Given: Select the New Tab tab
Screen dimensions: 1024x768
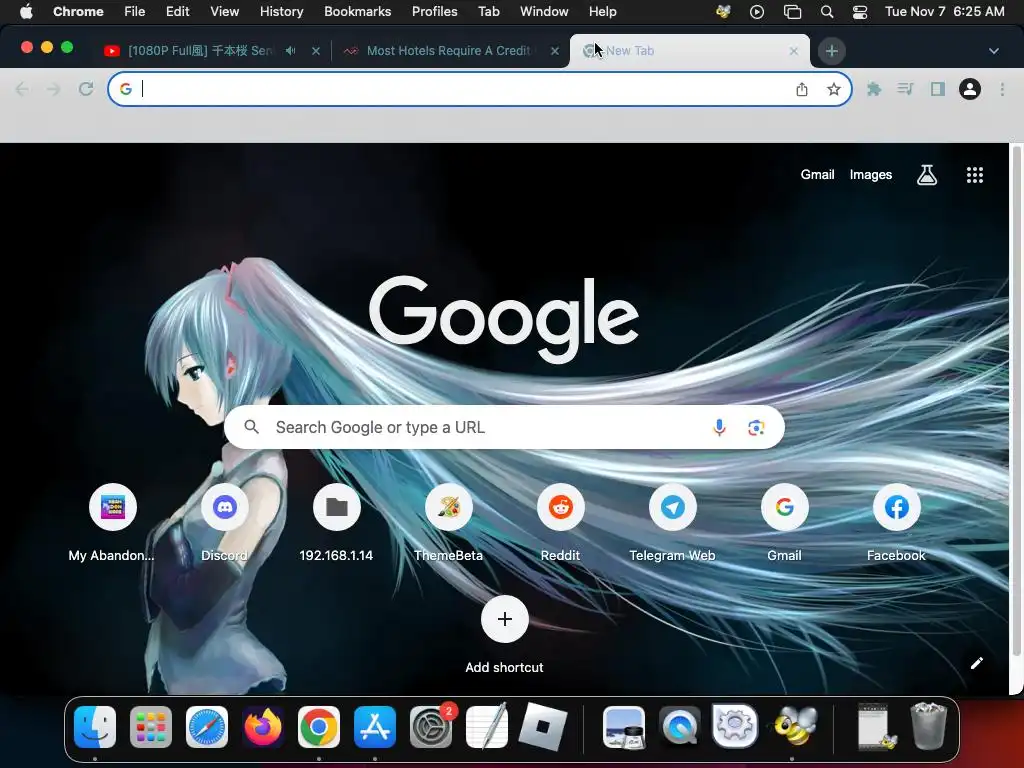Looking at the screenshot, I should click(690, 50).
